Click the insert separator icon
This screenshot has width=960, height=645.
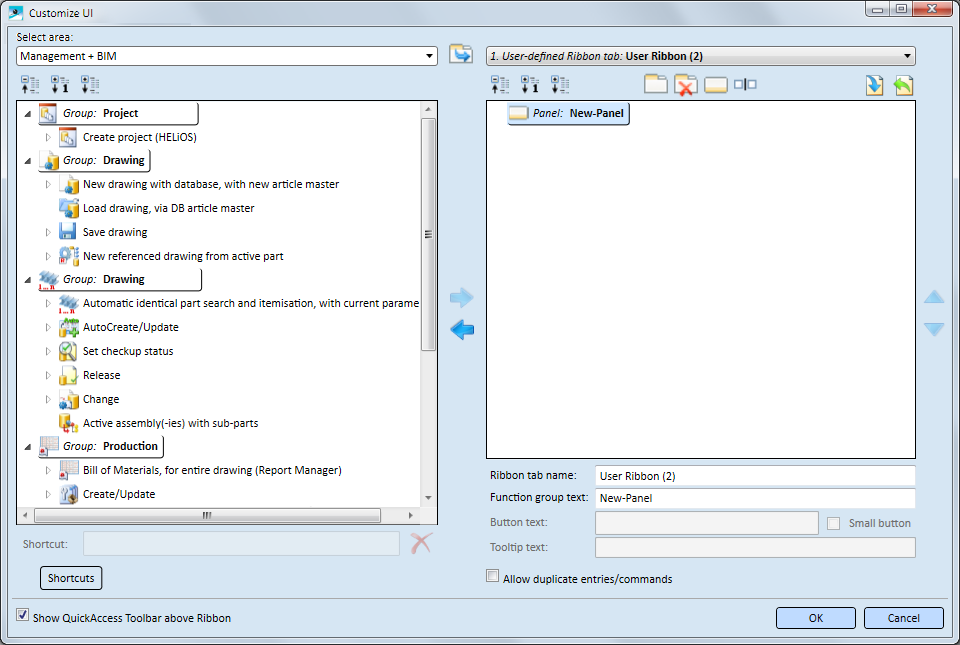tap(745, 84)
